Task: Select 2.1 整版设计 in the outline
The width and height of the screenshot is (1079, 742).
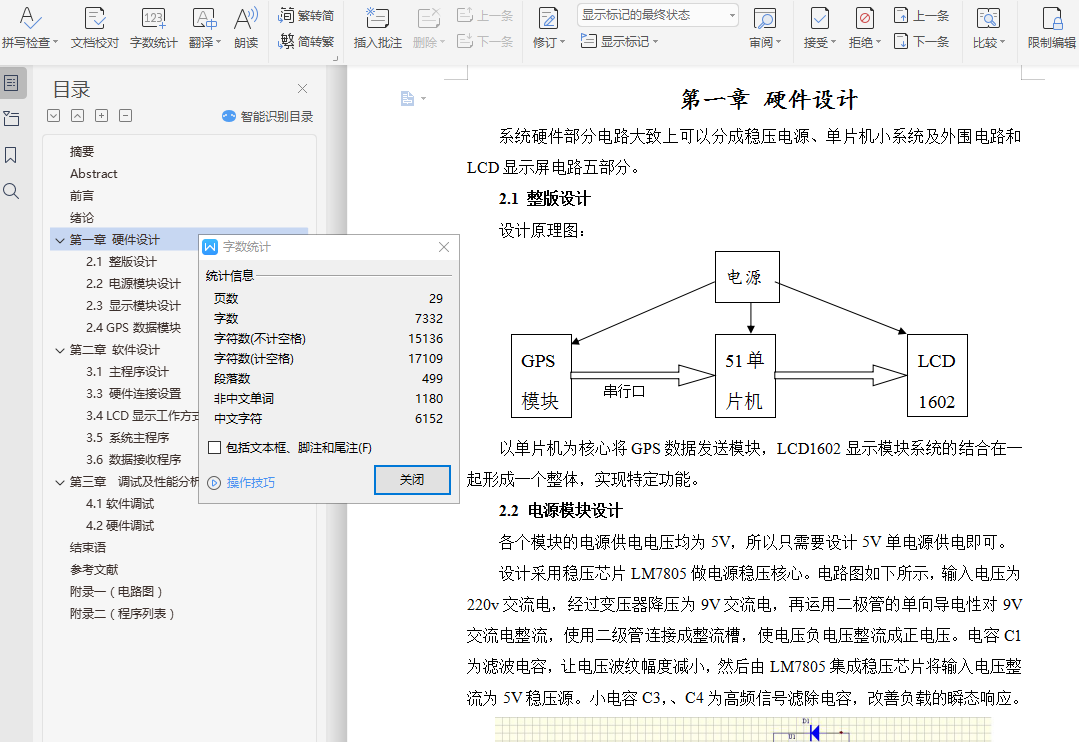Action: 121,262
